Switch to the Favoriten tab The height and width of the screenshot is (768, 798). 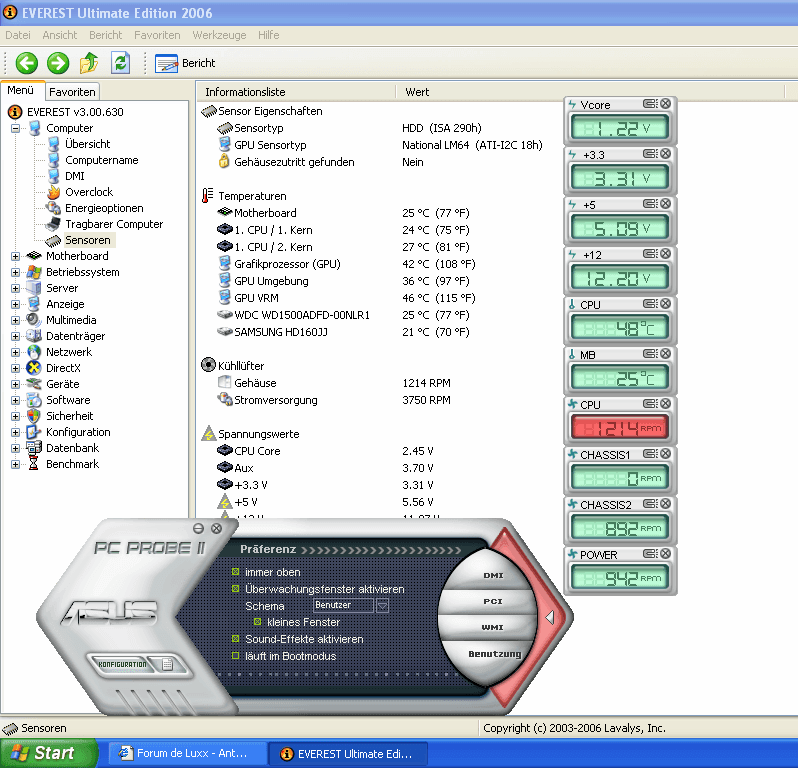[x=72, y=92]
